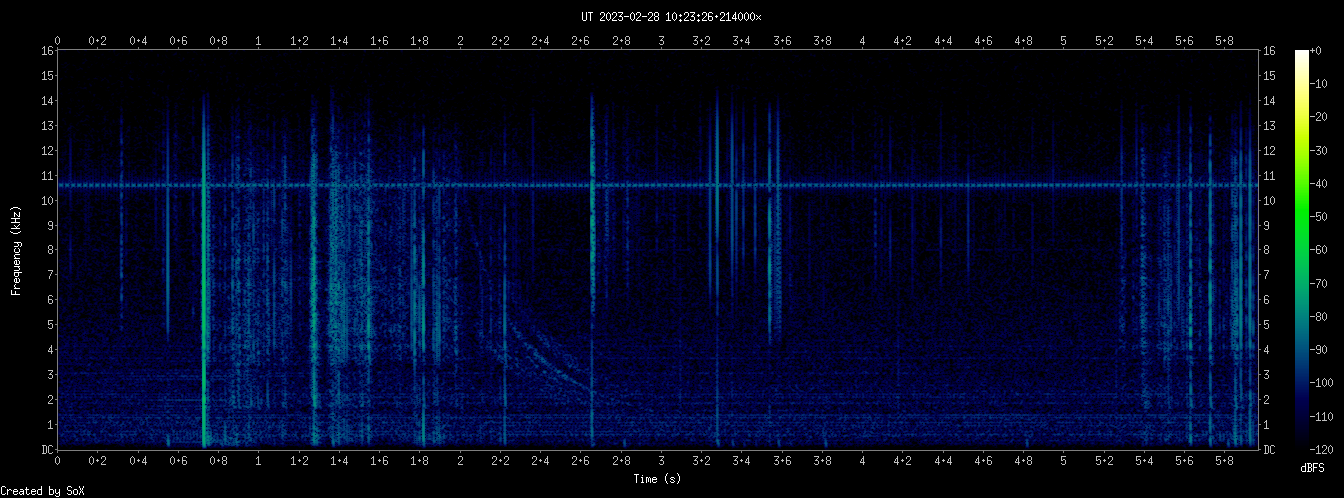Click the '3' second tick on the bottom time axis

662,462
